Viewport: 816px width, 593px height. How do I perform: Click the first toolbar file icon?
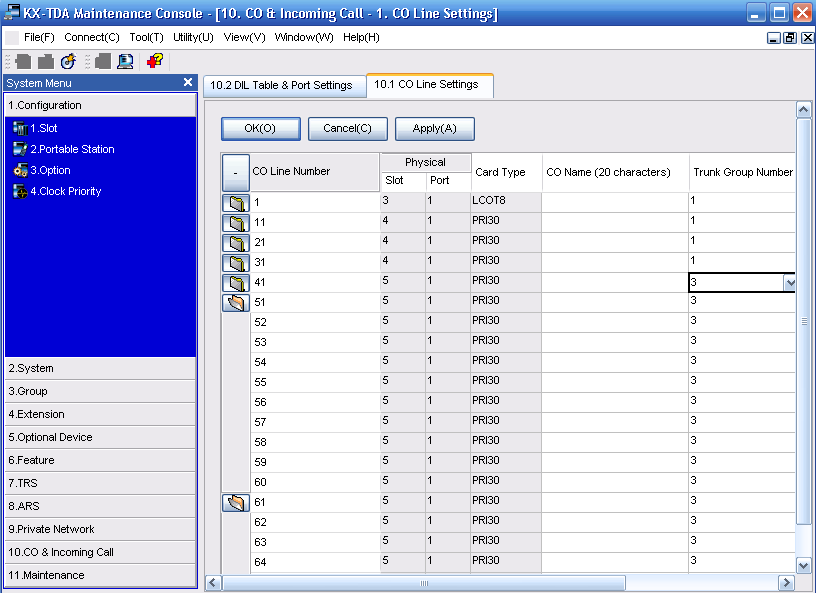click(x=23, y=61)
